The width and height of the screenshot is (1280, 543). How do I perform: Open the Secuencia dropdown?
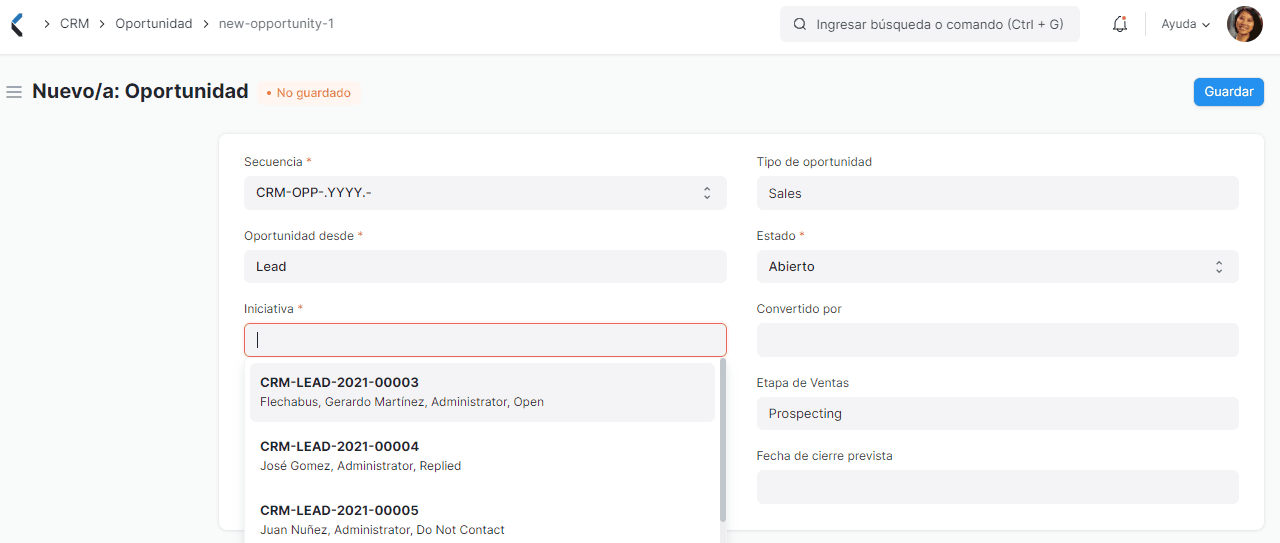[485, 193]
